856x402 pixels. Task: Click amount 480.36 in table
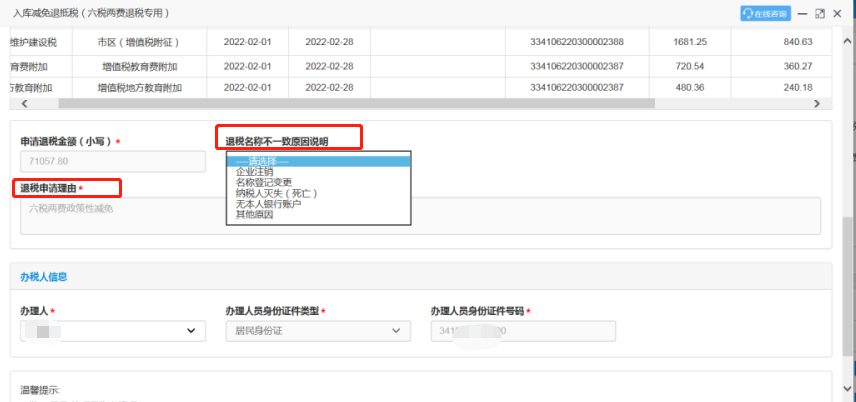[690, 87]
